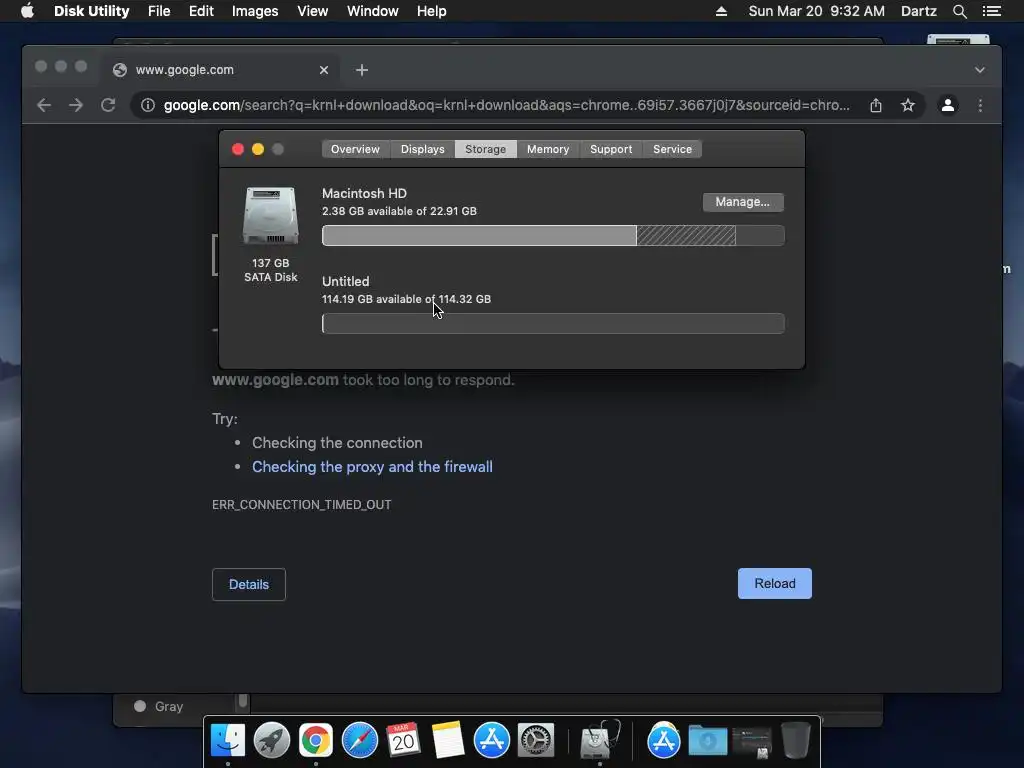This screenshot has height=768, width=1024.
Task: Open Spotlight search in menu bar
Action: (x=959, y=11)
